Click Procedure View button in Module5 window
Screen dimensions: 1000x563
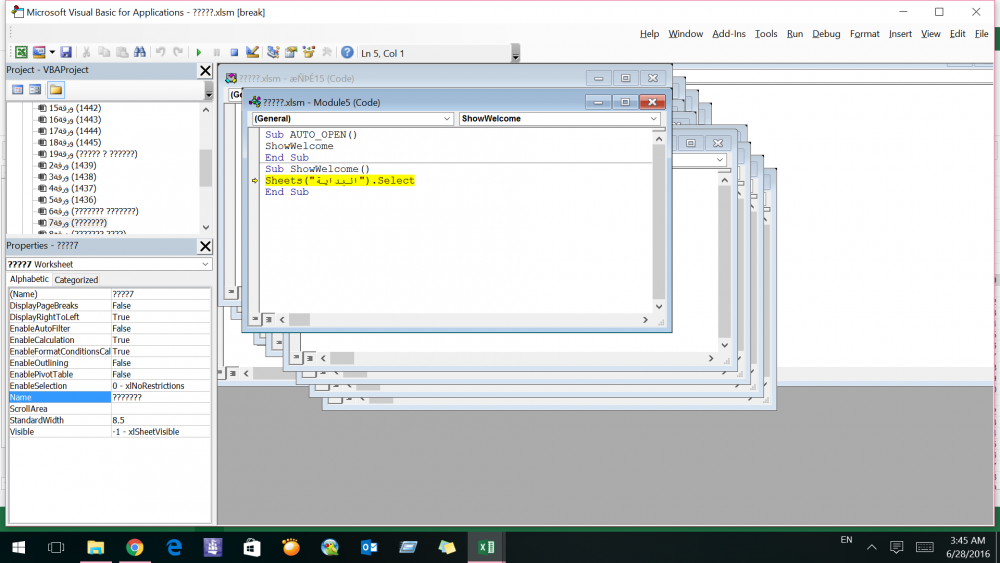click(x=255, y=319)
